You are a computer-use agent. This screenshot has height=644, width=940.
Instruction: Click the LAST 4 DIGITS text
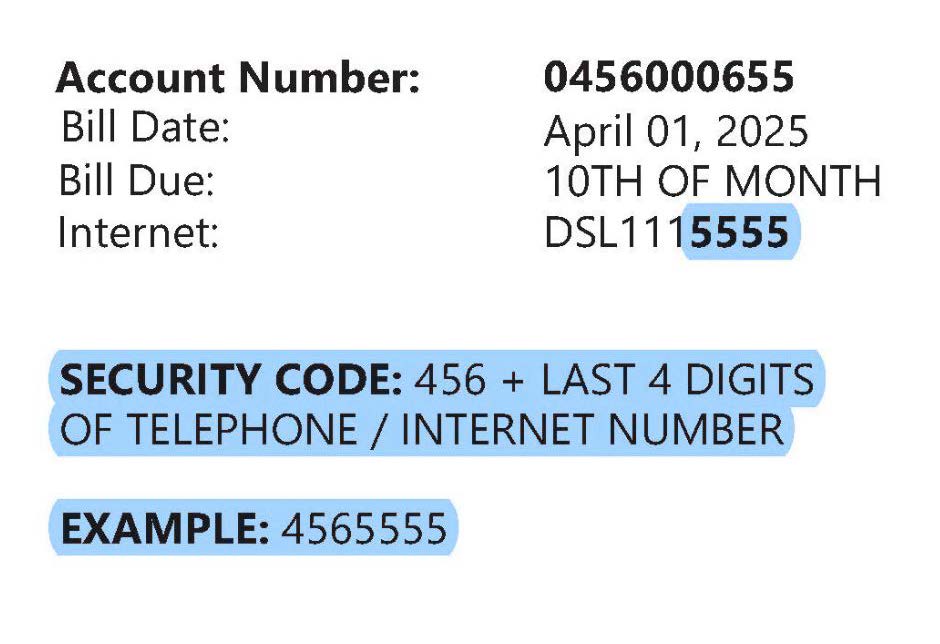tap(678, 380)
